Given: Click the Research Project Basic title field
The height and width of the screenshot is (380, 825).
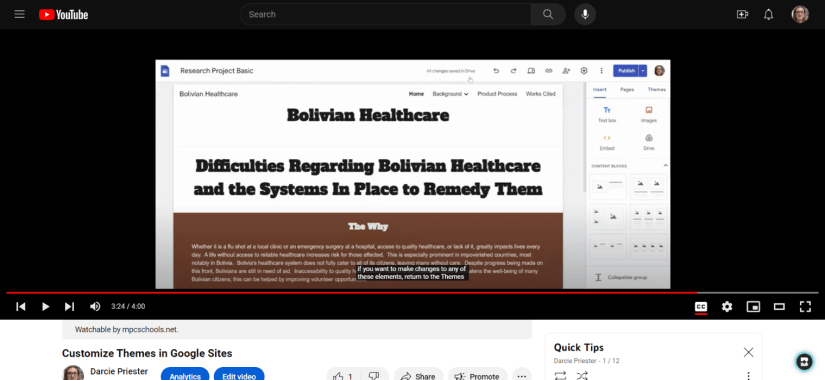Looking at the screenshot, I should tap(216, 71).
